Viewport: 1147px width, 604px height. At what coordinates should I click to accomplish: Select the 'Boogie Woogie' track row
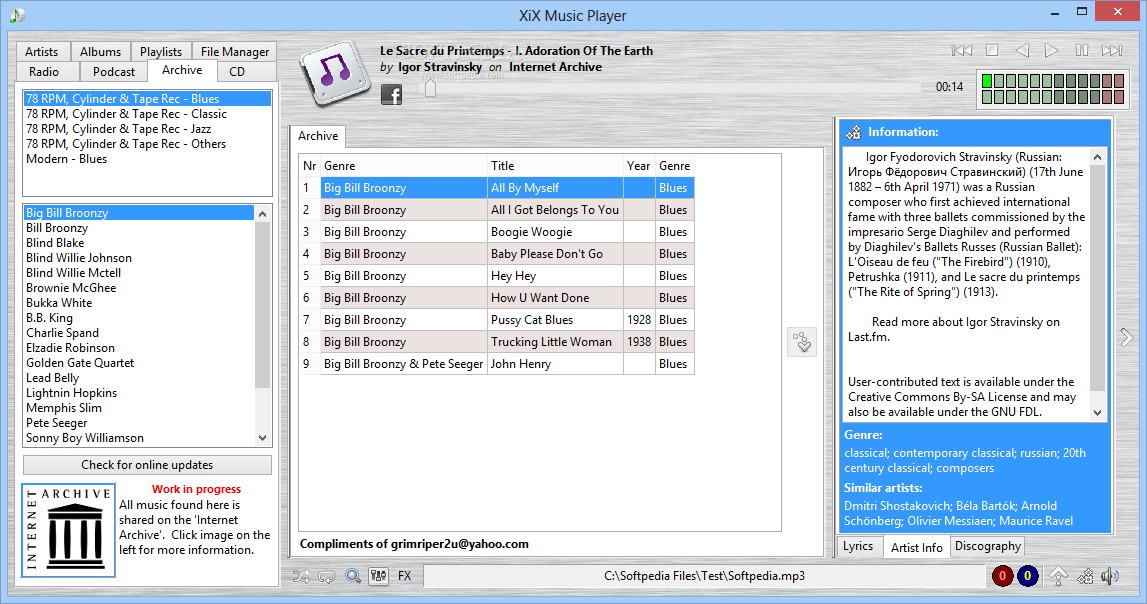click(x=497, y=232)
